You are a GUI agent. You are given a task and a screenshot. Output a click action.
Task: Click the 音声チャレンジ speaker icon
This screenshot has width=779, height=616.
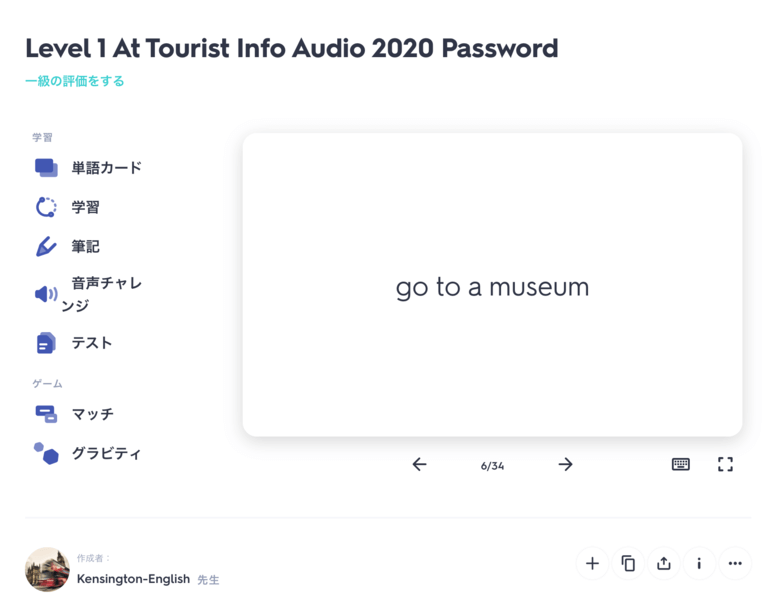coord(46,294)
